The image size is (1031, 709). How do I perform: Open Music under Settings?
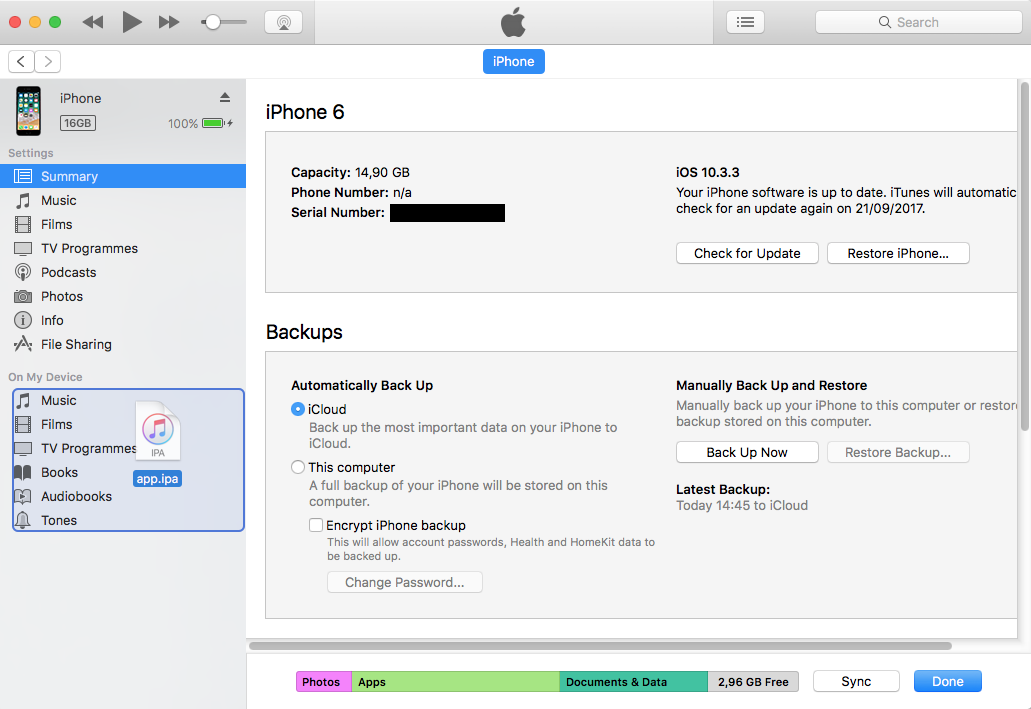click(x=123, y=201)
